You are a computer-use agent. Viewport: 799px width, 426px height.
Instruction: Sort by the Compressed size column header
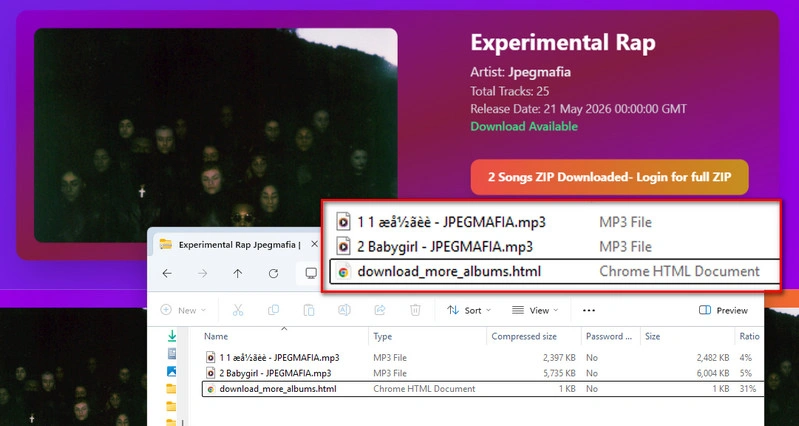click(524, 336)
